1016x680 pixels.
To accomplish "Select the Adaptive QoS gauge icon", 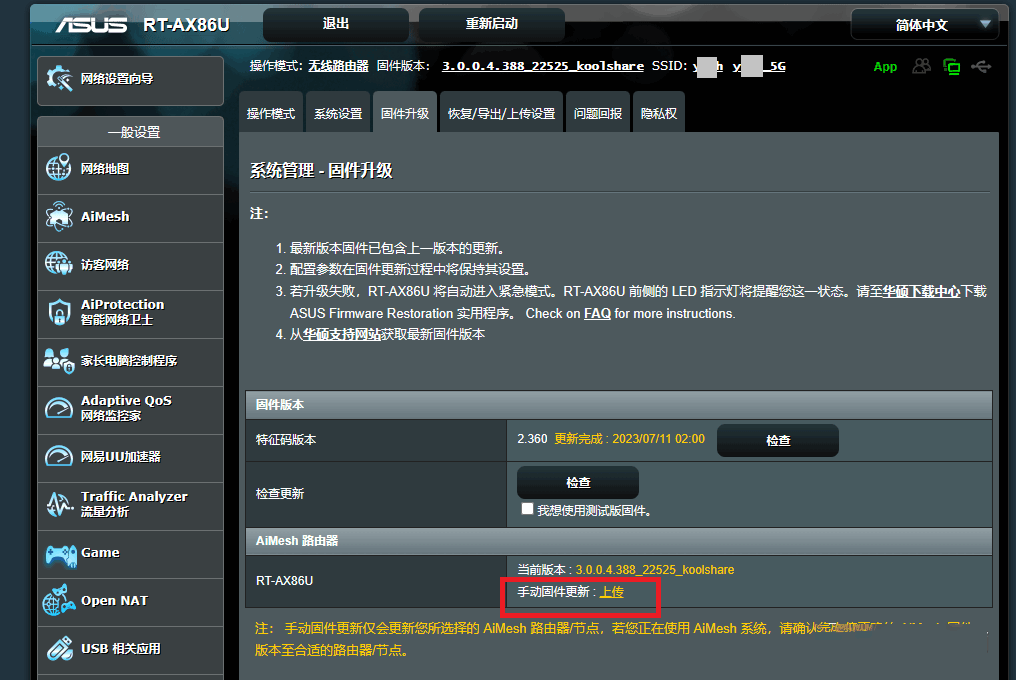I will click(59, 408).
